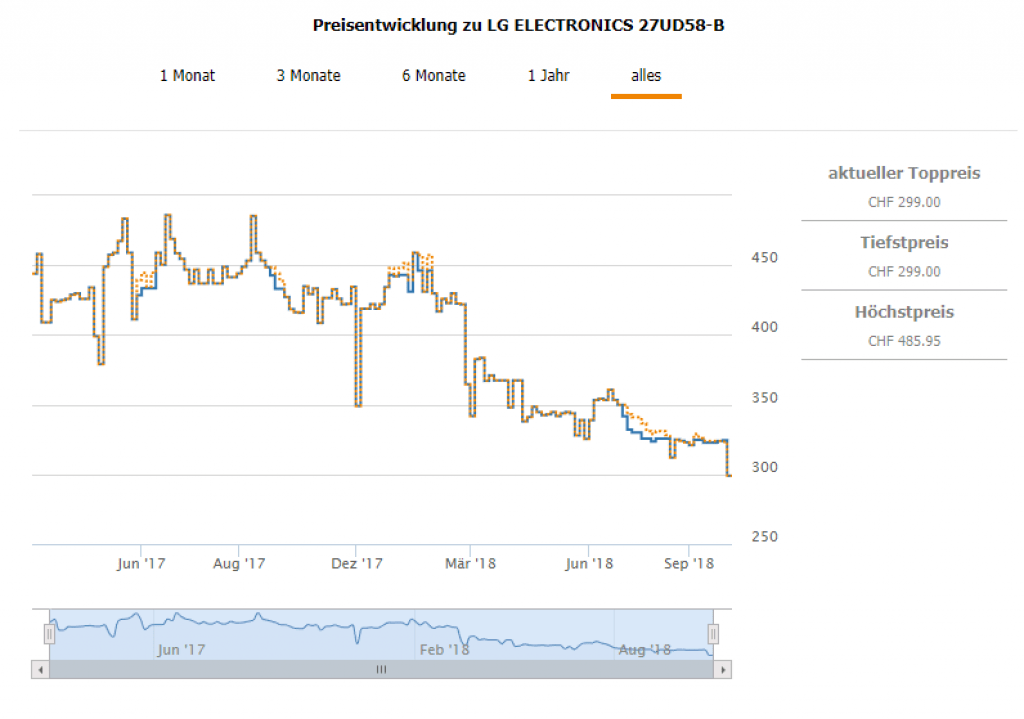Click the chart title Preisentwicklung zu LG ELECTRONICS
Image resolution: width=1024 pixels, height=719 pixels.
coord(518,25)
